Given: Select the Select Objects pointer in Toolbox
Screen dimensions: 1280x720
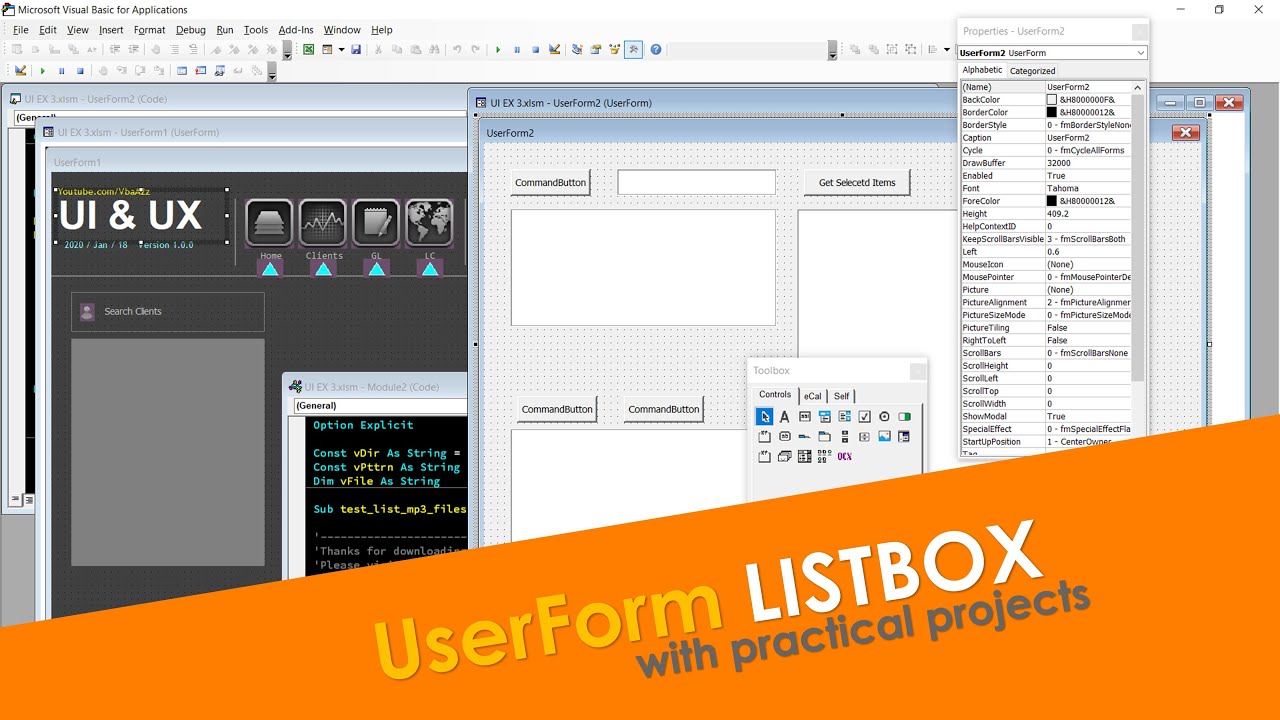Looking at the screenshot, I should click(x=765, y=417).
